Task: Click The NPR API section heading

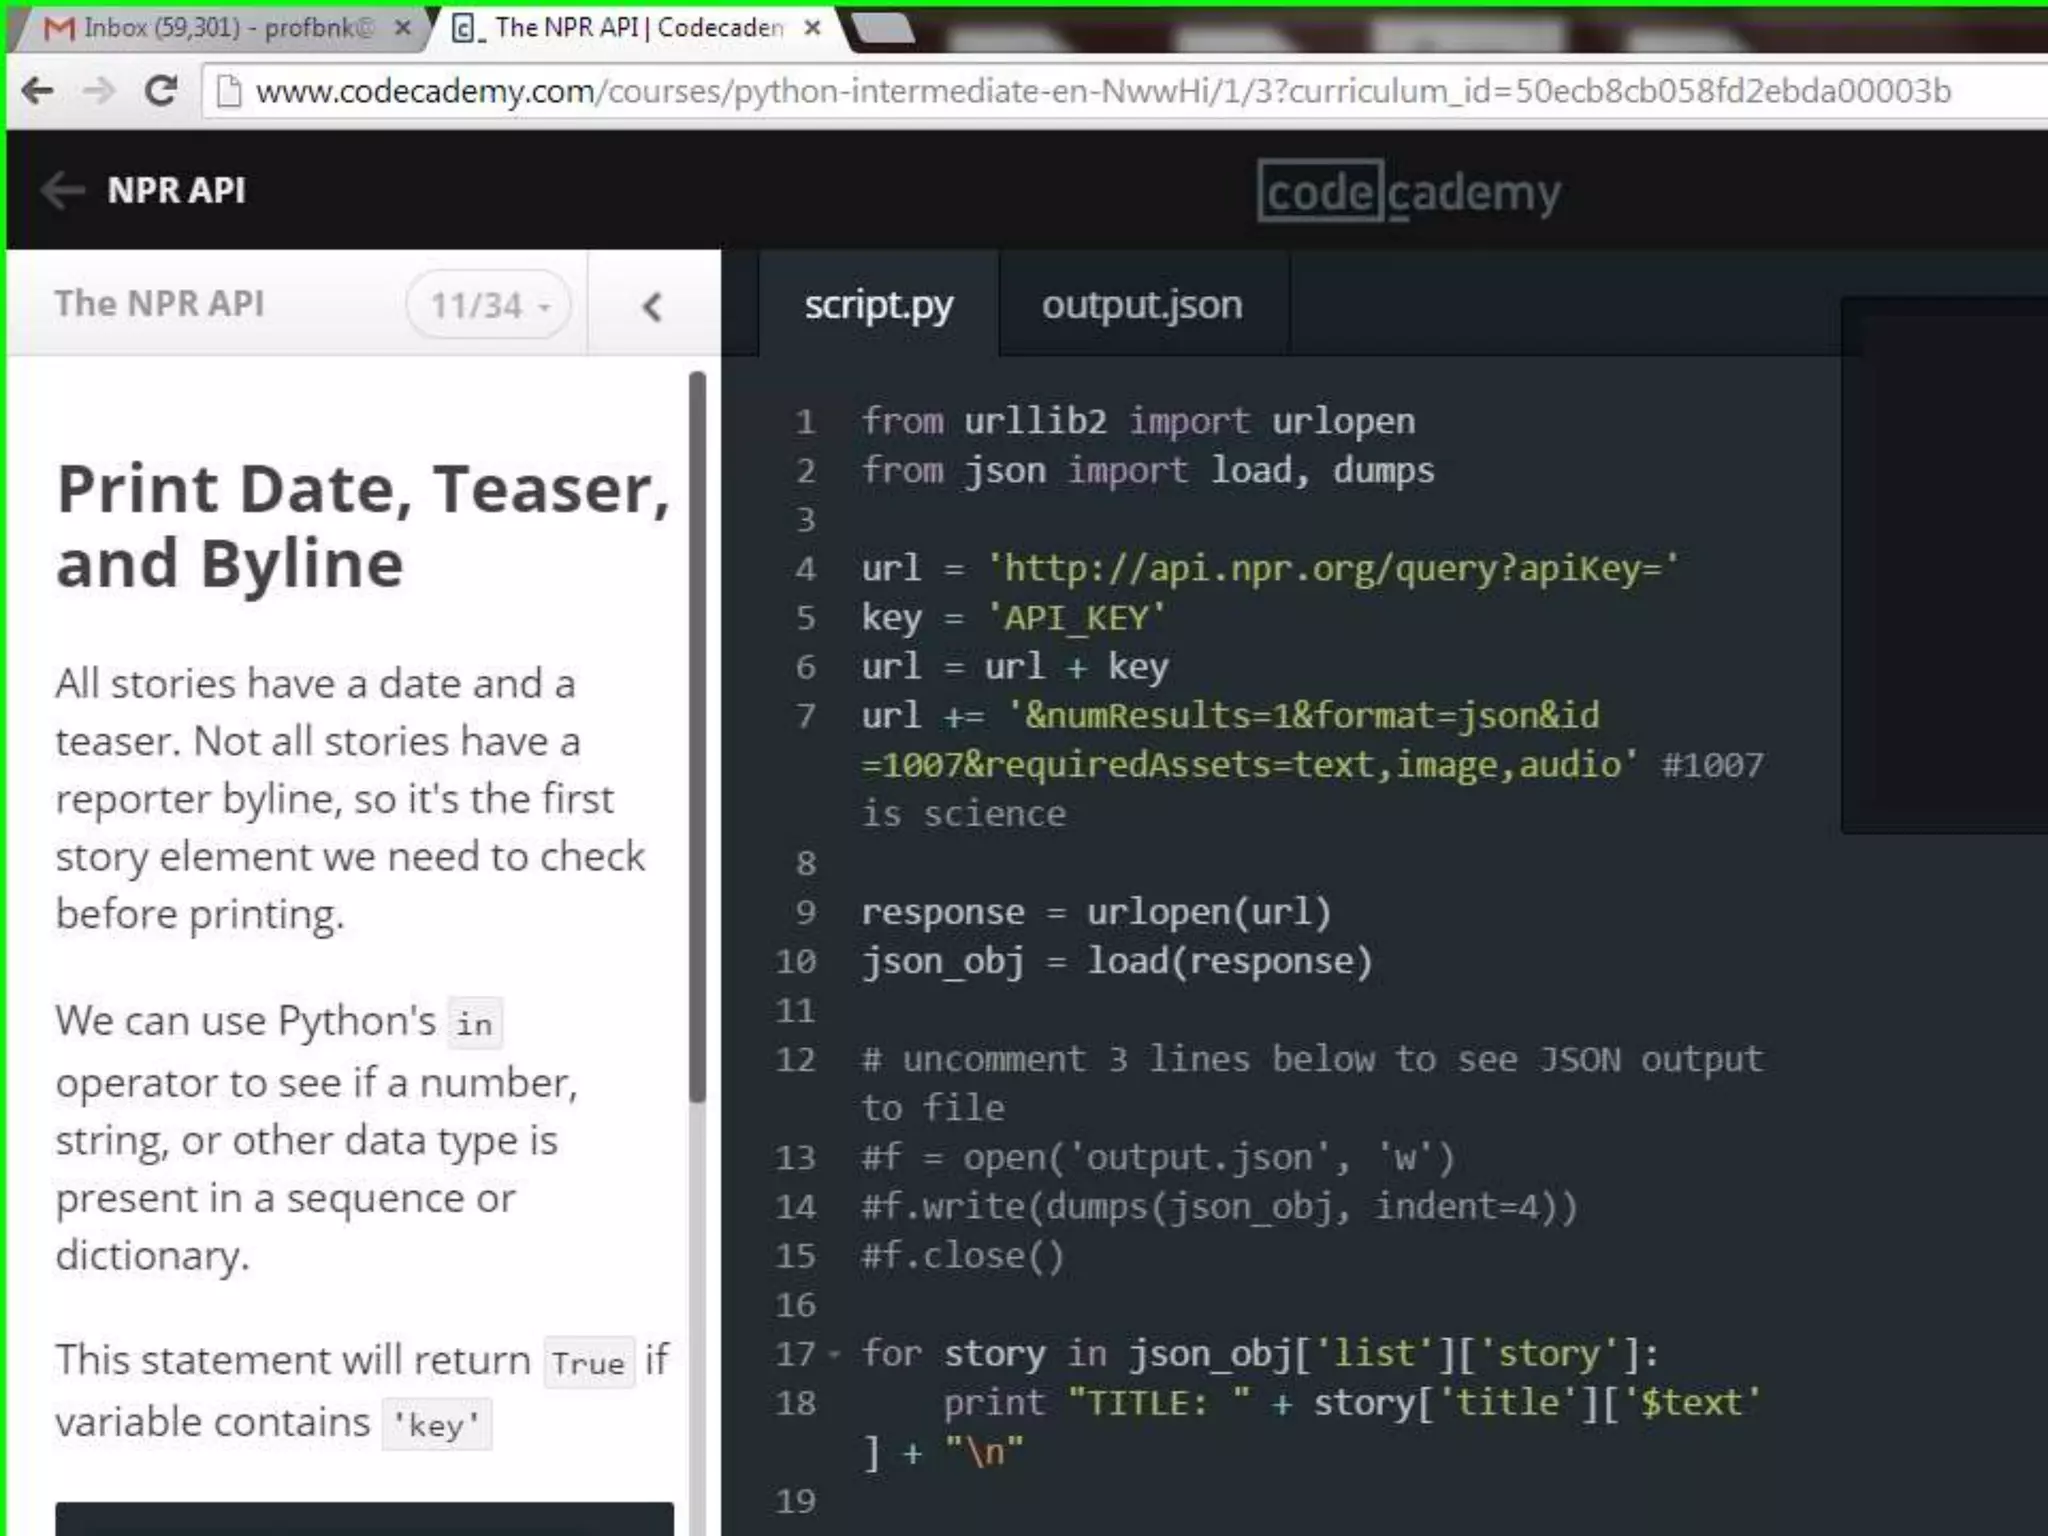Action: pos(160,303)
